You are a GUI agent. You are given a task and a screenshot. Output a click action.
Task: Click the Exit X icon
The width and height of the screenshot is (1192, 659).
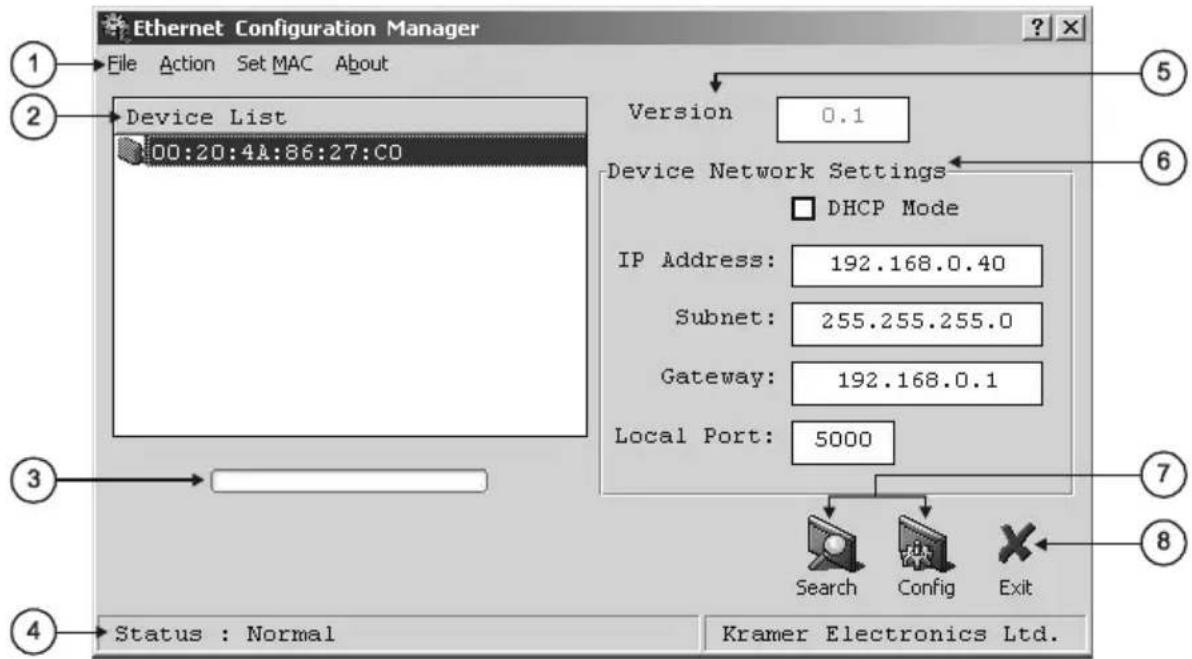1016,543
